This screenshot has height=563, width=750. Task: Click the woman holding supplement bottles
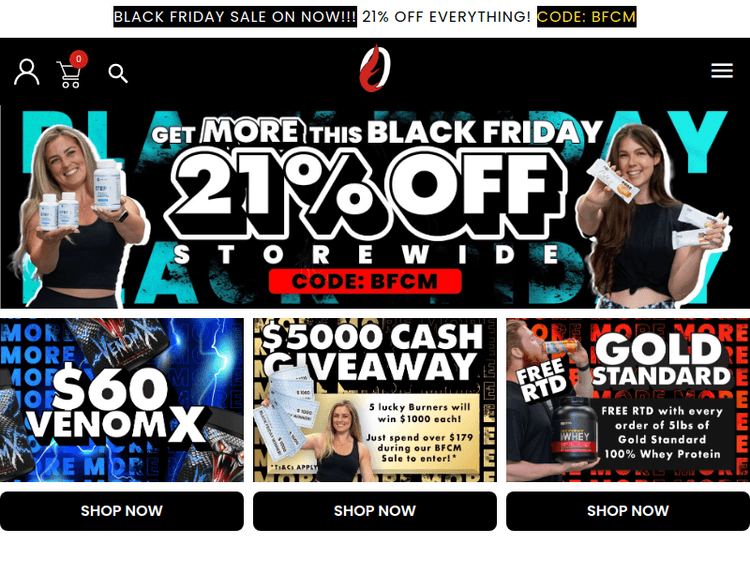coord(79,215)
